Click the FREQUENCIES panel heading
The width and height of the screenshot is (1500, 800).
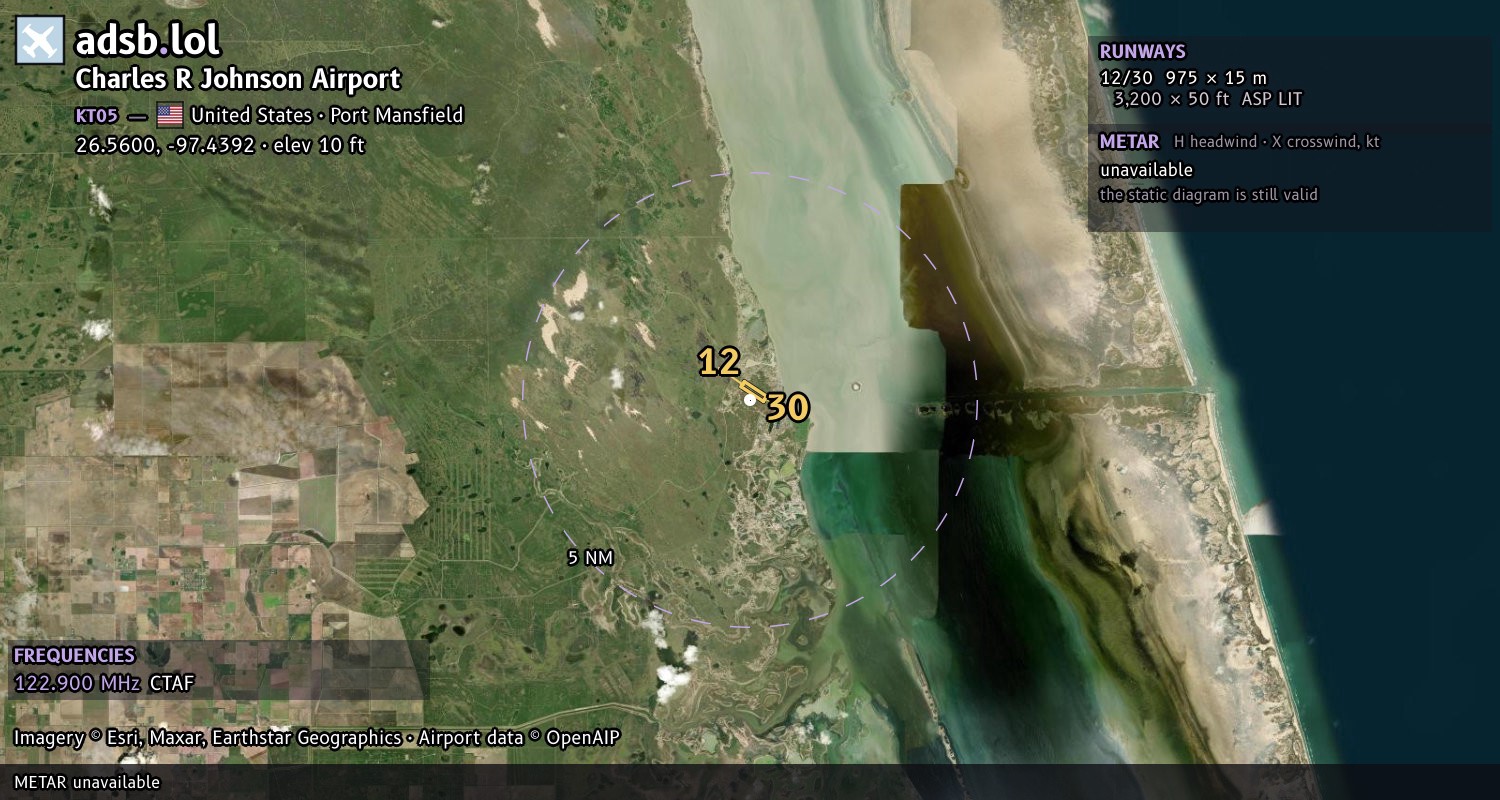(x=74, y=656)
